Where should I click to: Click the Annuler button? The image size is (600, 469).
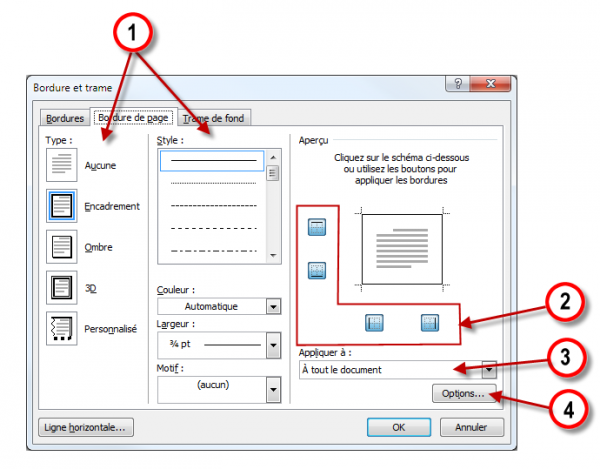click(471, 427)
